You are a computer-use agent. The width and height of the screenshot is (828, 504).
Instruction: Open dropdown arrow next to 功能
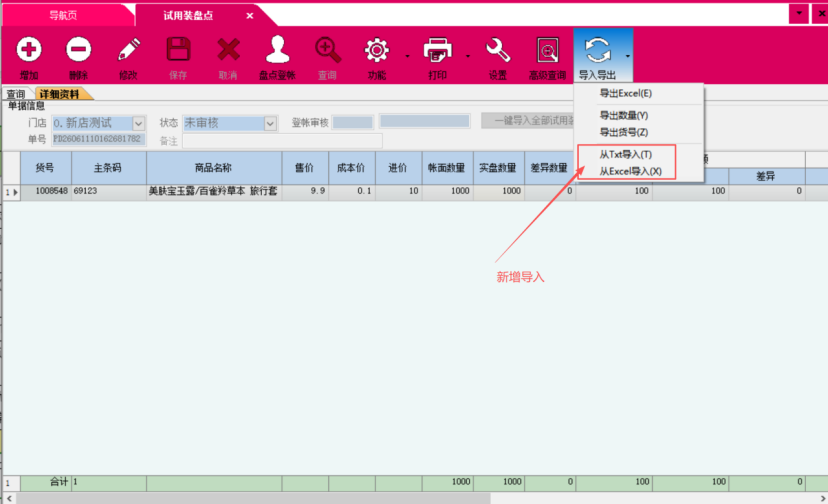407,55
